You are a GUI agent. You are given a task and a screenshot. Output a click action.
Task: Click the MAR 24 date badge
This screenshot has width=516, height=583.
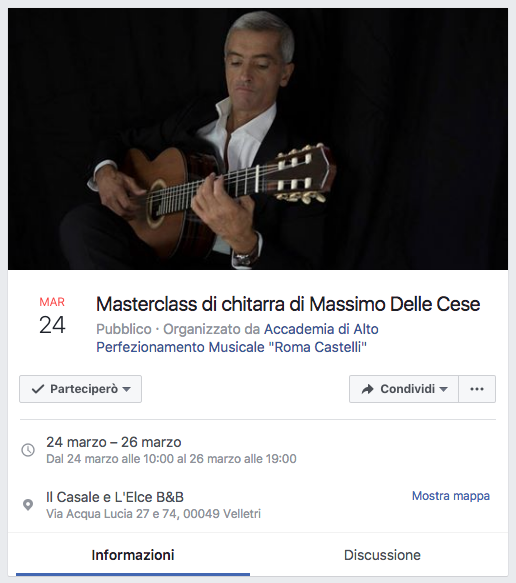pyautogui.click(x=52, y=316)
